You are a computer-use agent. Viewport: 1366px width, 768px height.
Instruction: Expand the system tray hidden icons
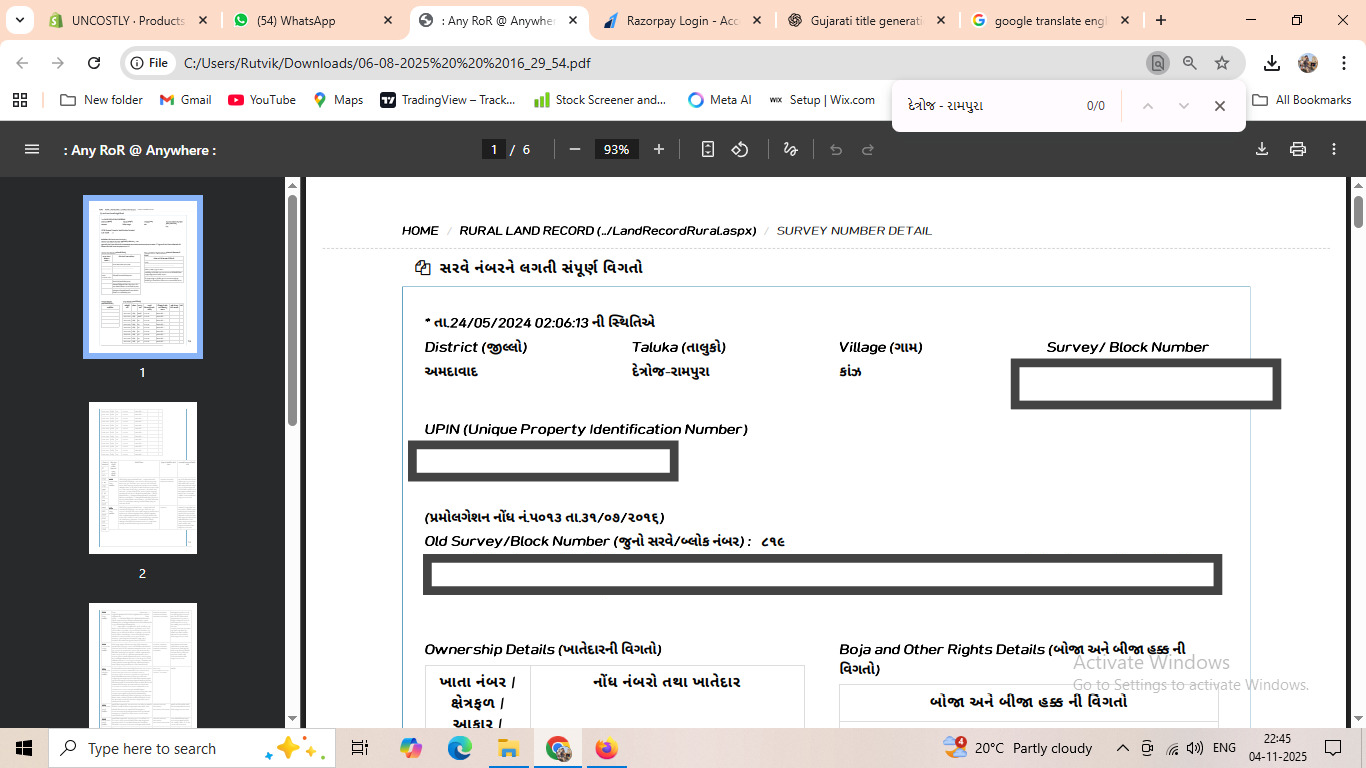[x=1123, y=748]
